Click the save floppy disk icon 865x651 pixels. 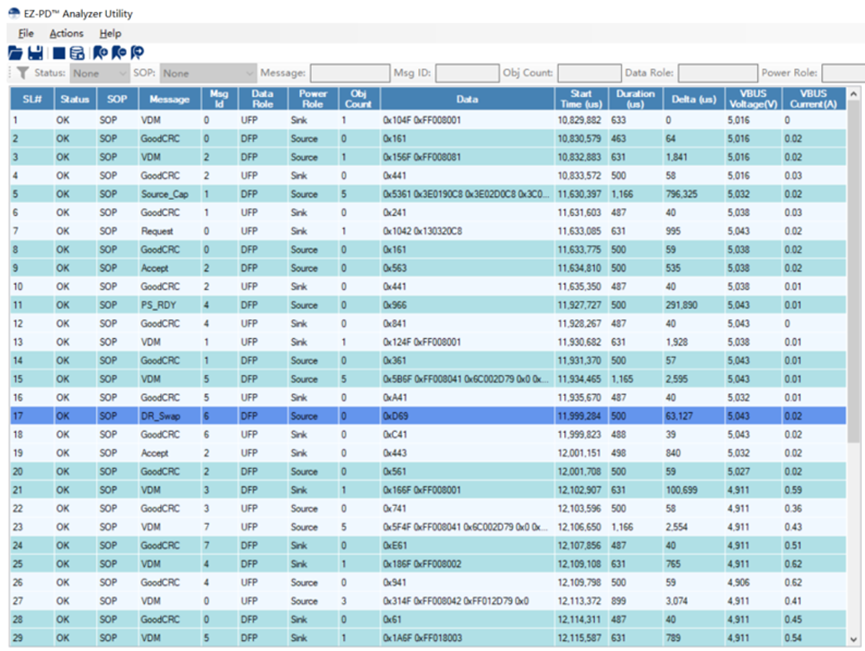[x=35, y=53]
